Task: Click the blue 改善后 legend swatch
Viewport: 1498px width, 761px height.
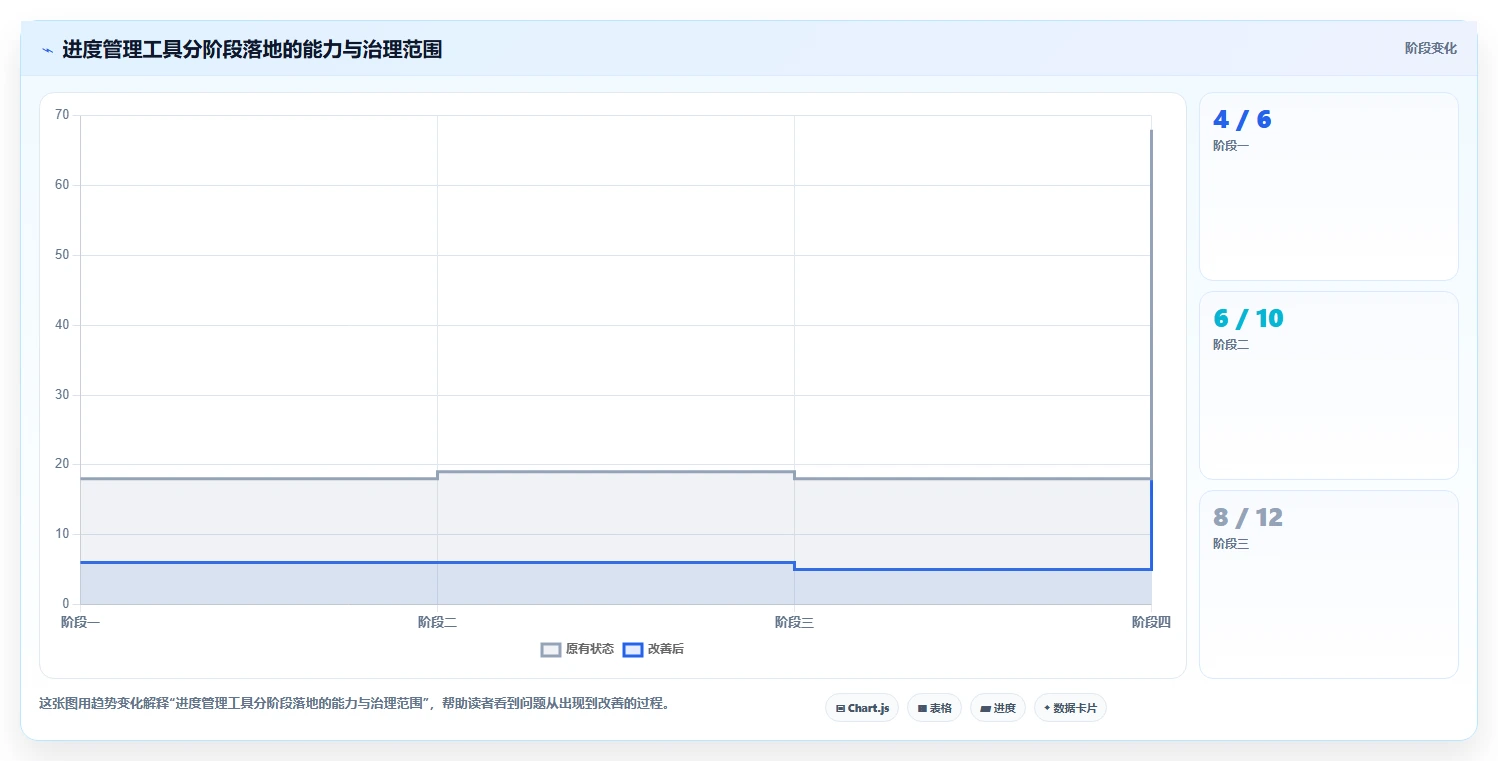Action: tap(632, 649)
